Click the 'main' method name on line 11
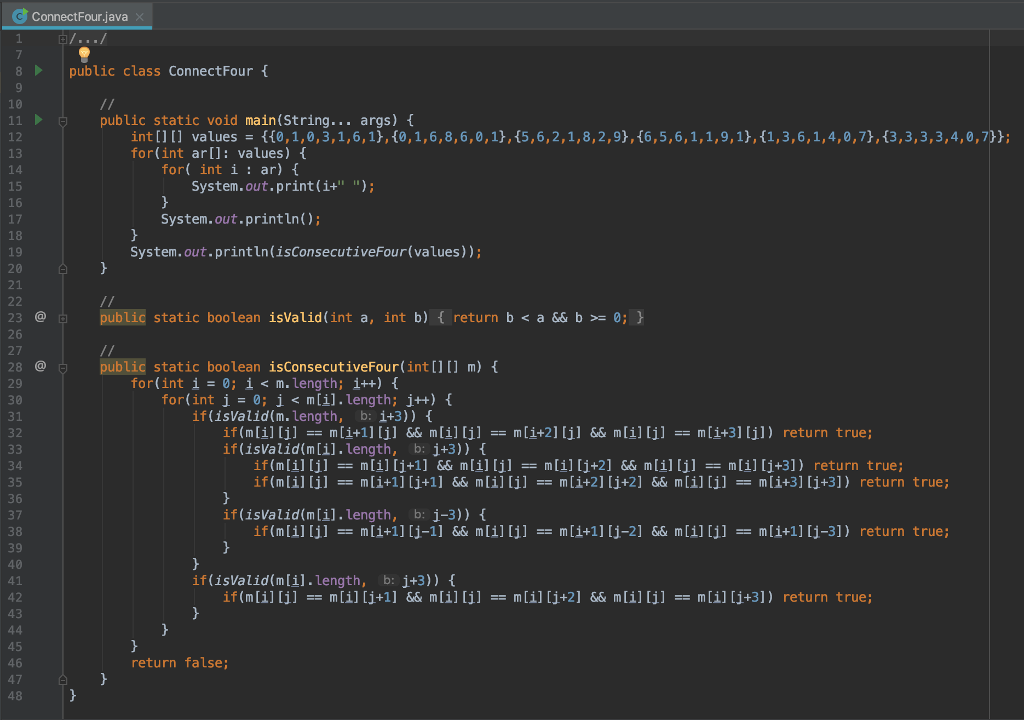Image resolution: width=1024 pixels, height=720 pixels. coord(261,120)
